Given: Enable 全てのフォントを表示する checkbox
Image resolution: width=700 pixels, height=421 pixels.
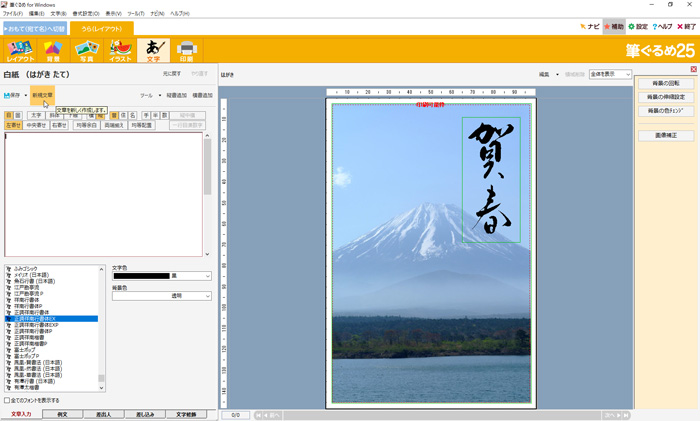Looking at the screenshot, I should [8, 400].
